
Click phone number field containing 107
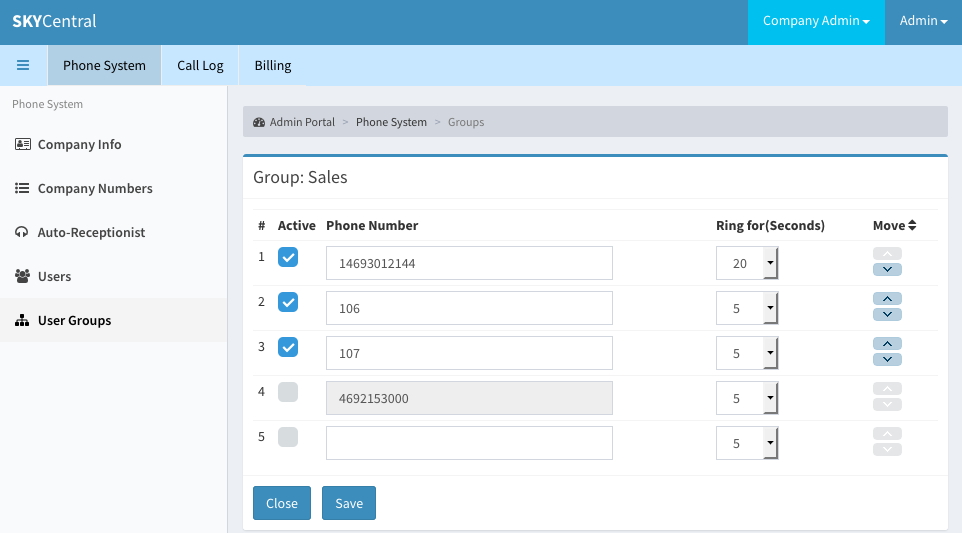coord(469,353)
